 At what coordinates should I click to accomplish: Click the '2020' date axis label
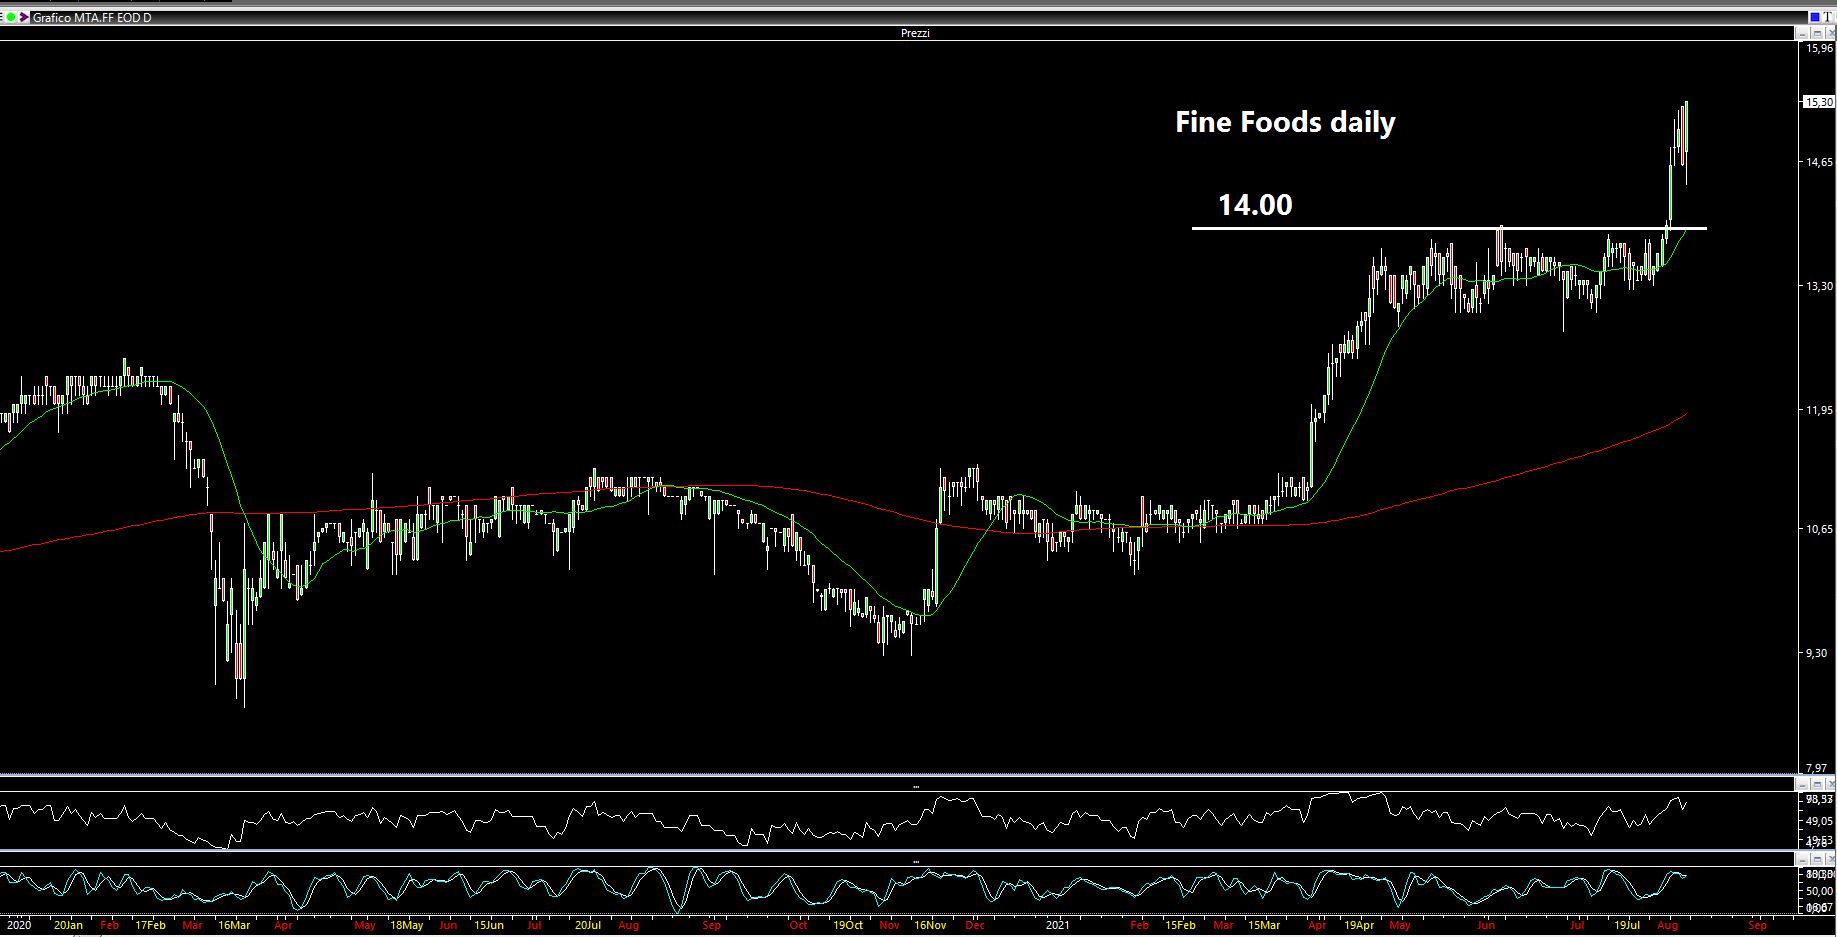[19, 925]
